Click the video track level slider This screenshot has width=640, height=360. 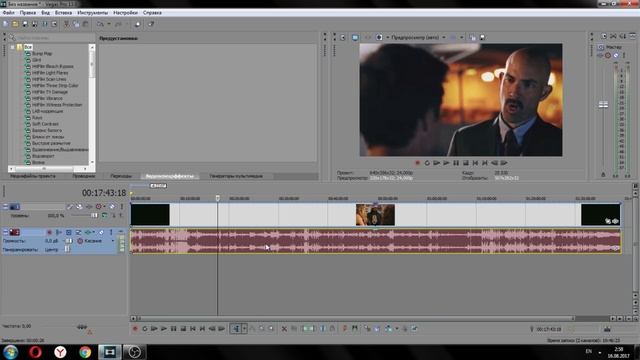pos(94,216)
